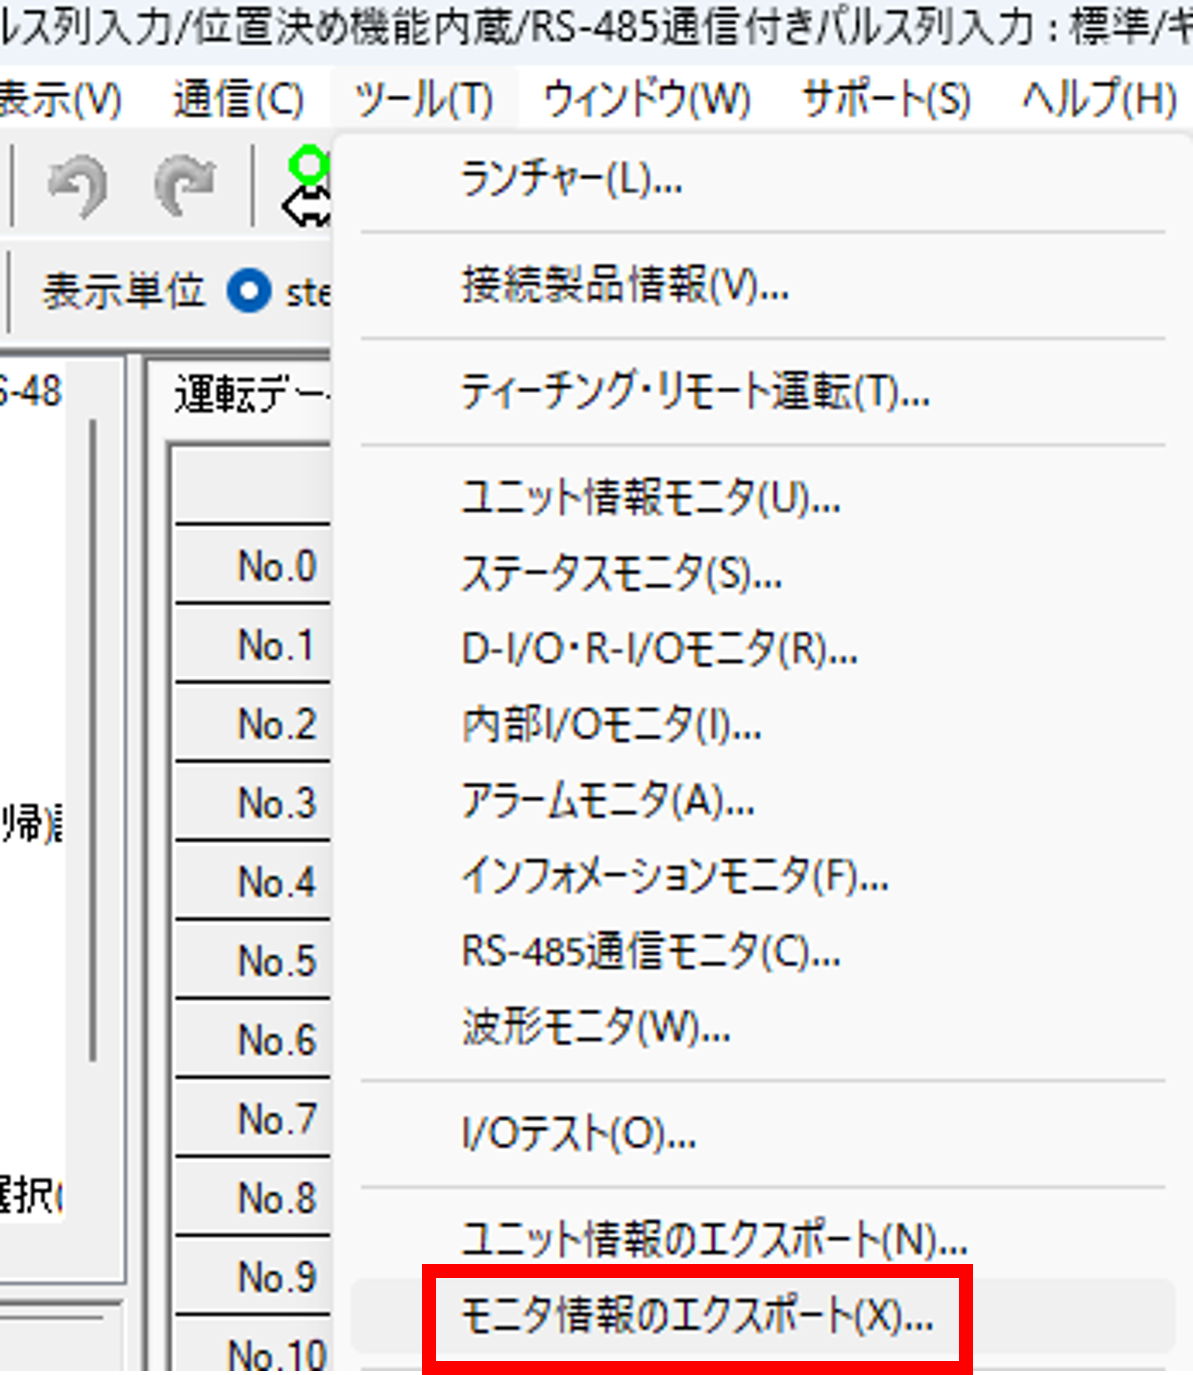Select row header No.10
This screenshot has width=1193, height=1375.
click(253, 1346)
